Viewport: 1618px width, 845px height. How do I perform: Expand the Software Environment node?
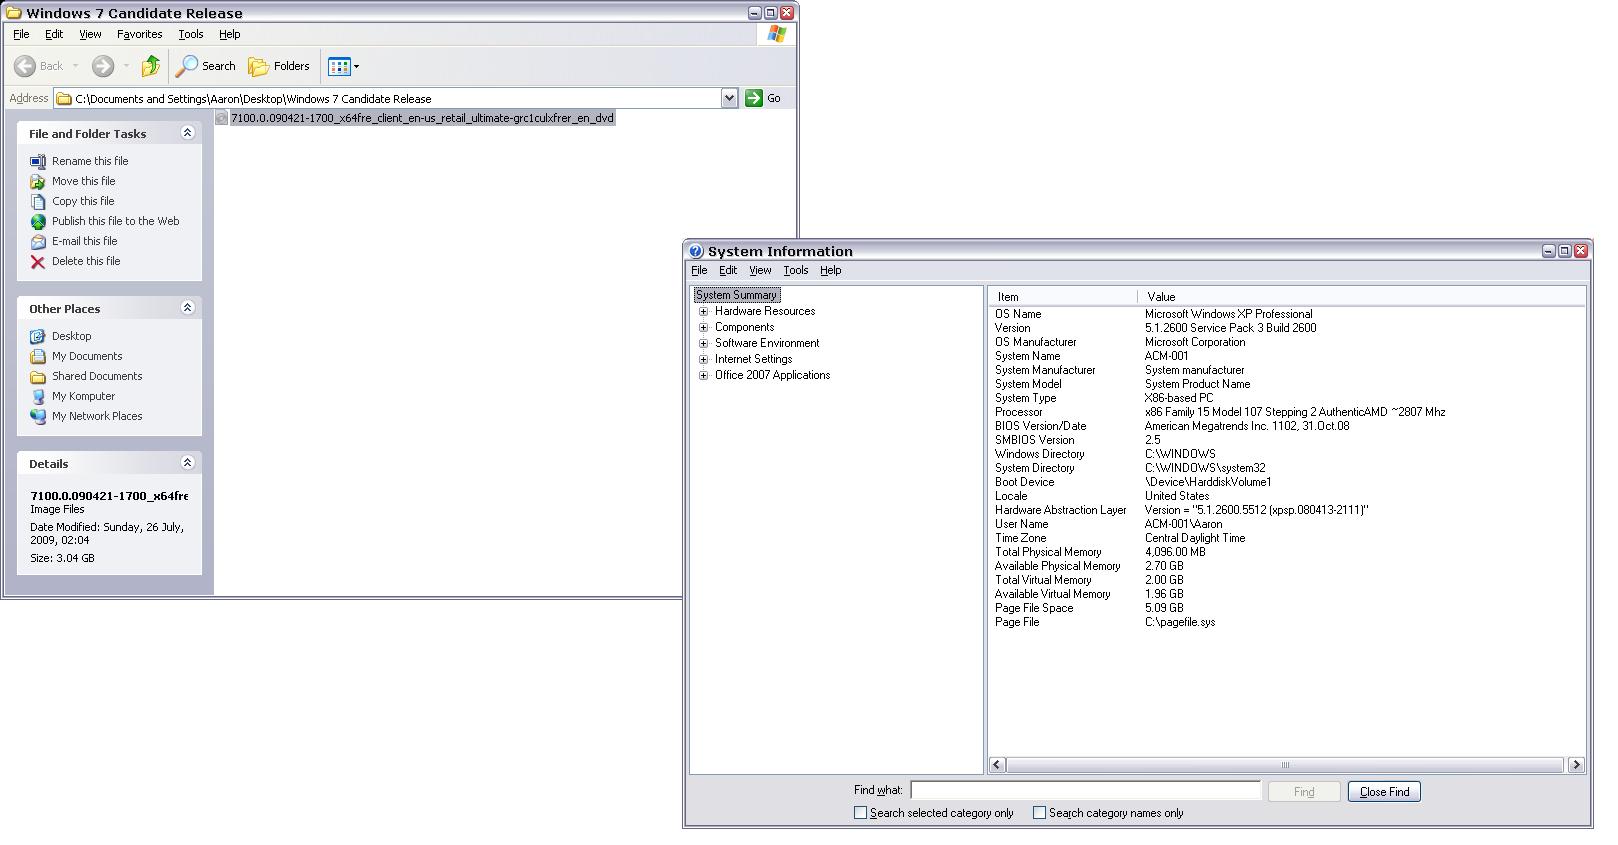click(704, 343)
